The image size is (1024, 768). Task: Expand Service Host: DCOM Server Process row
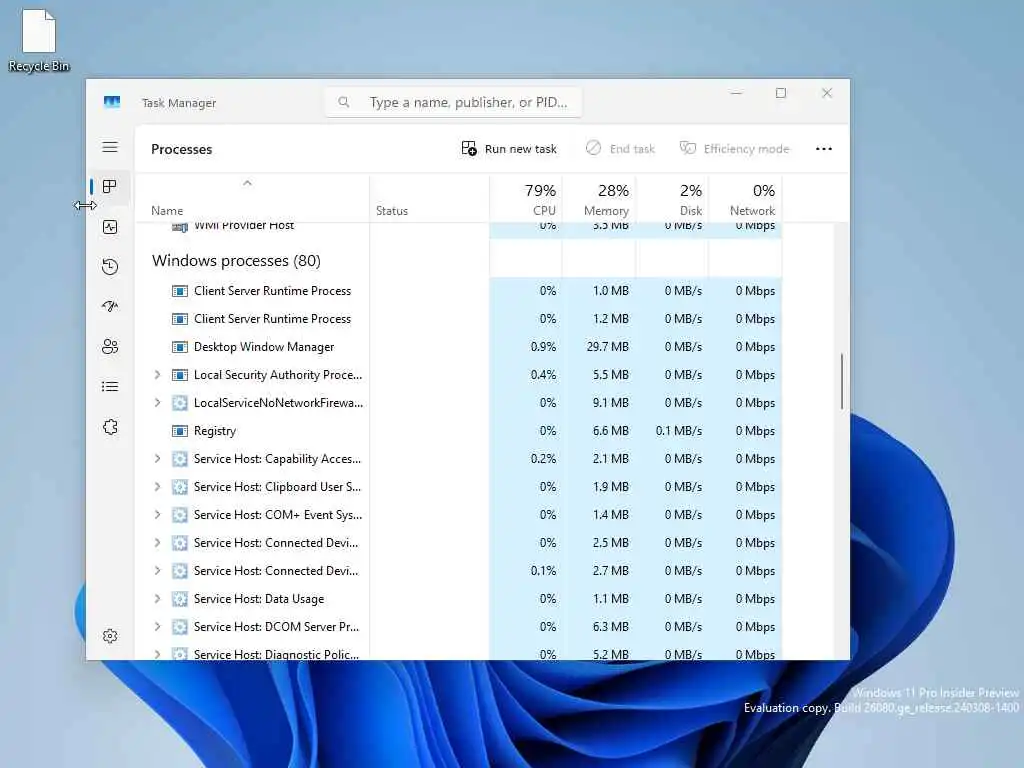[157, 627]
